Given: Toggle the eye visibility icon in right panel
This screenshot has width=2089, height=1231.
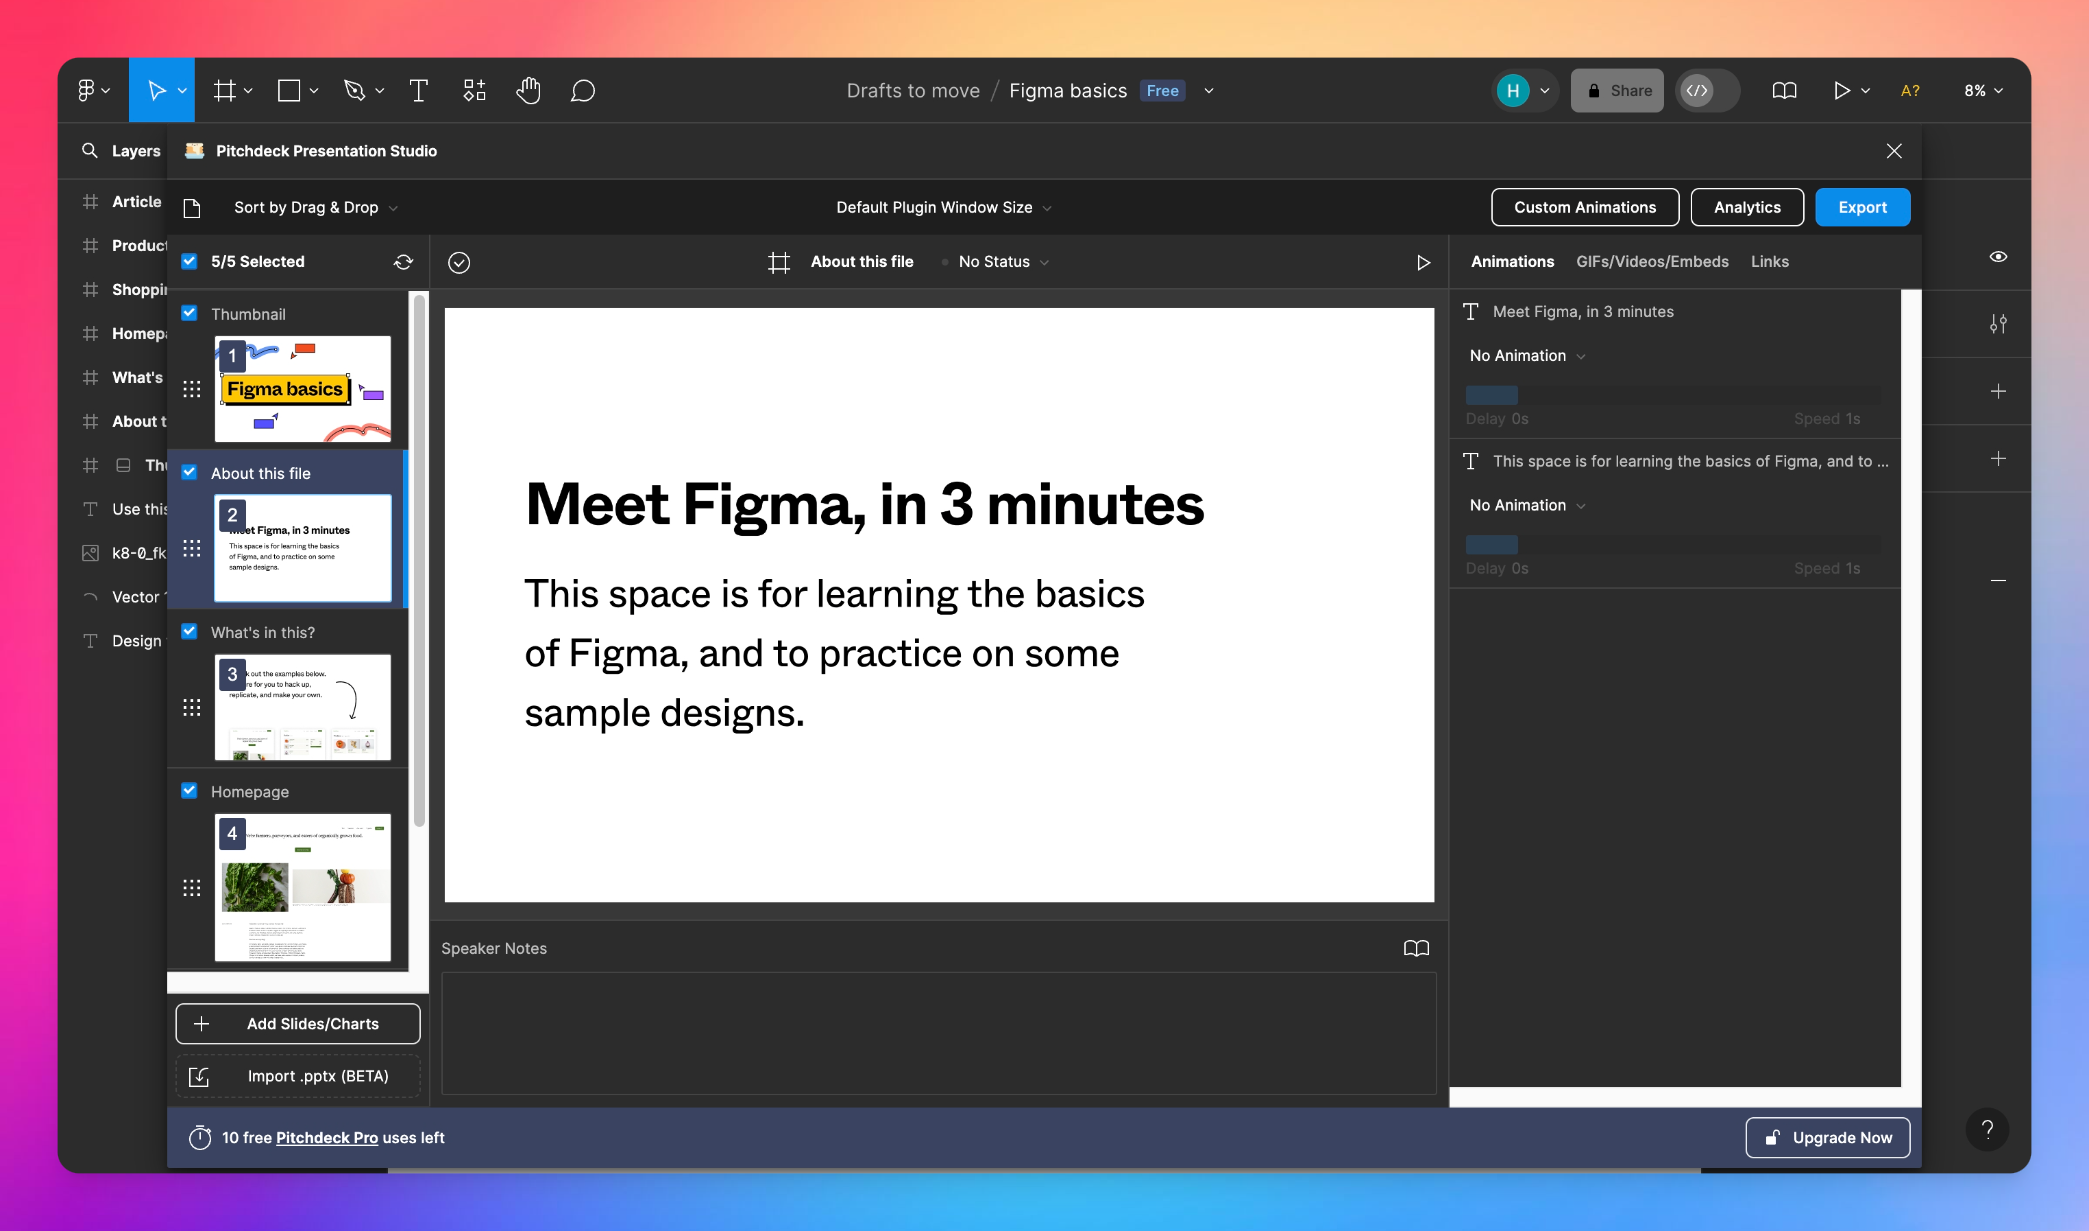Looking at the screenshot, I should 1998,257.
